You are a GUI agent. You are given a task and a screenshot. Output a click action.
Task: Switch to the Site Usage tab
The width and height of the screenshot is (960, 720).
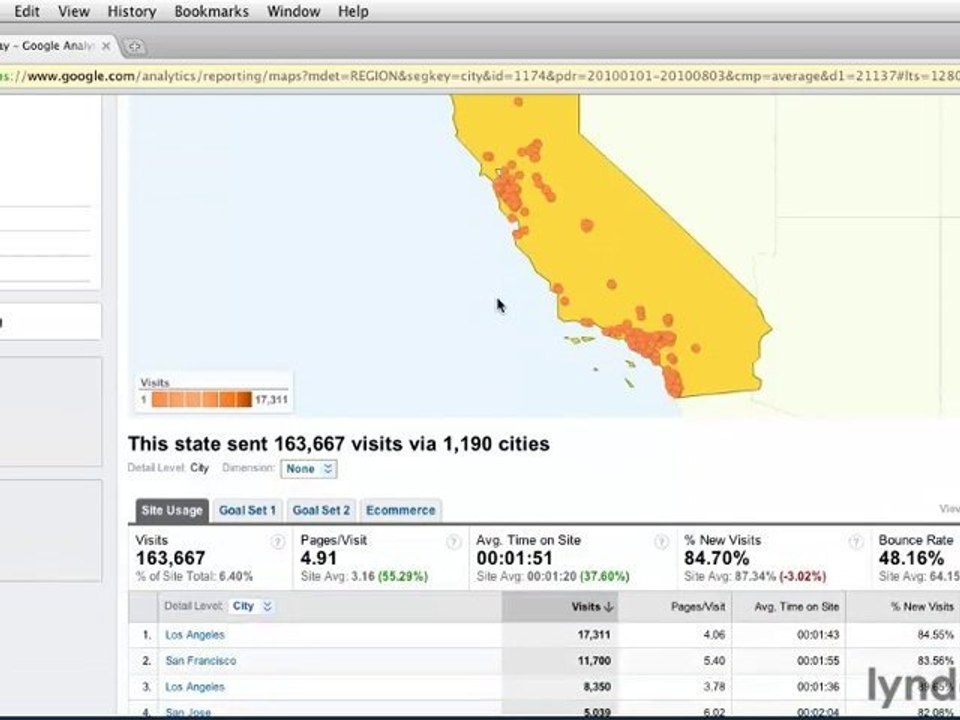click(x=171, y=510)
